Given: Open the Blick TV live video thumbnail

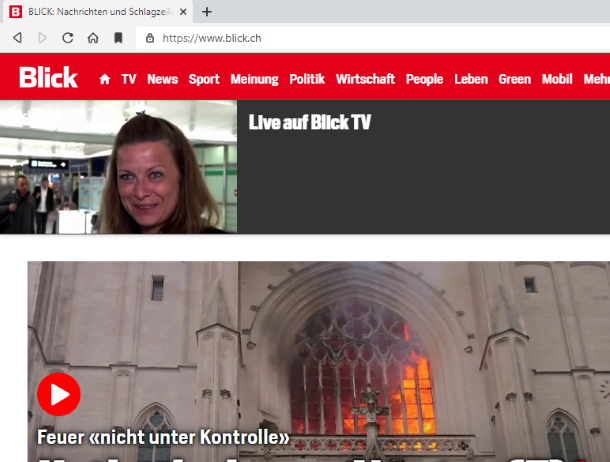Looking at the screenshot, I should tap(118, 167).
